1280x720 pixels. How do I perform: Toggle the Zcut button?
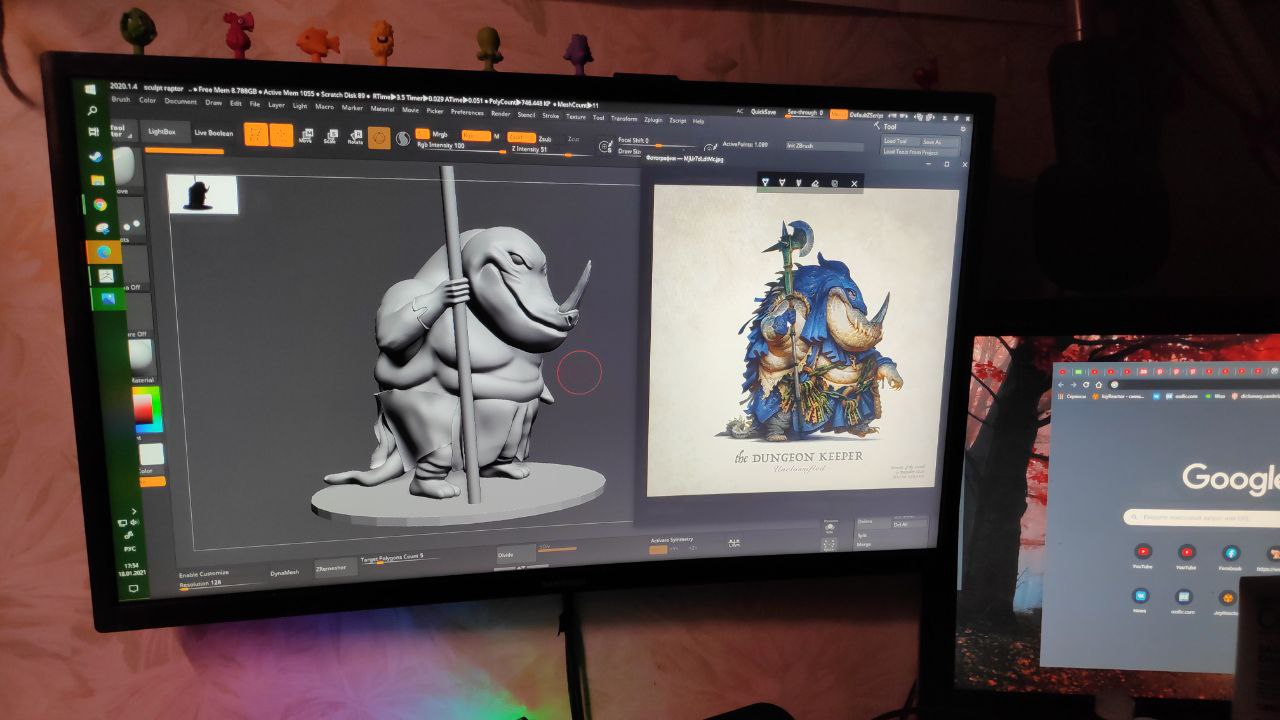pyautogui.click(x=573, y=139)
